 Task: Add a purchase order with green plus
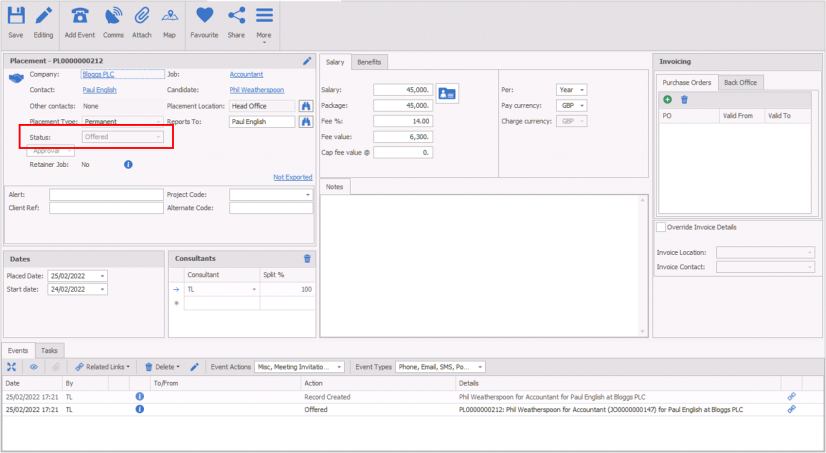(x=668, y=99)
